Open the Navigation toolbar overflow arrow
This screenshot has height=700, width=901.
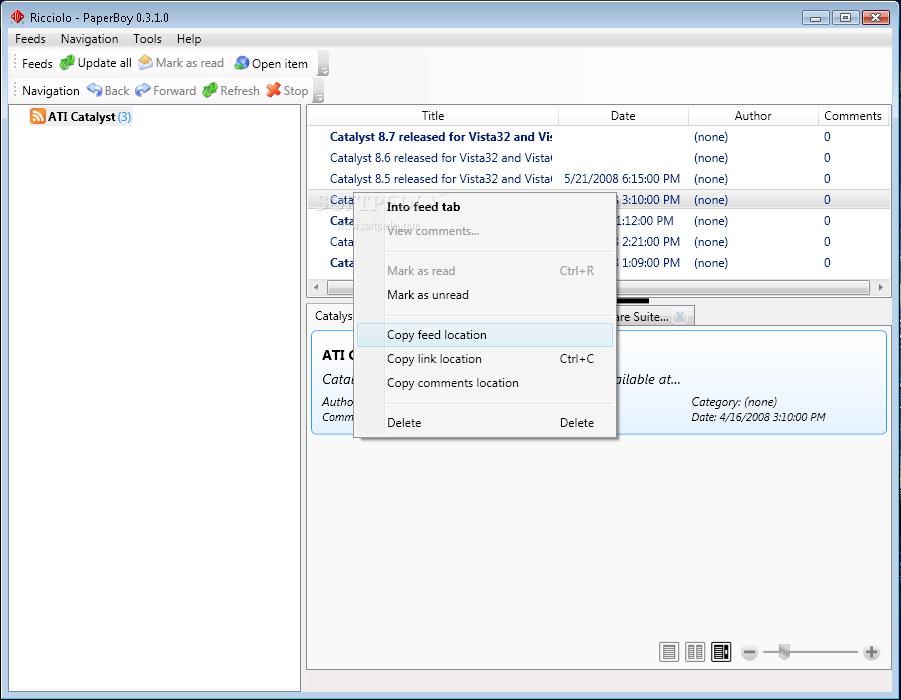click(x=319, y=91)
